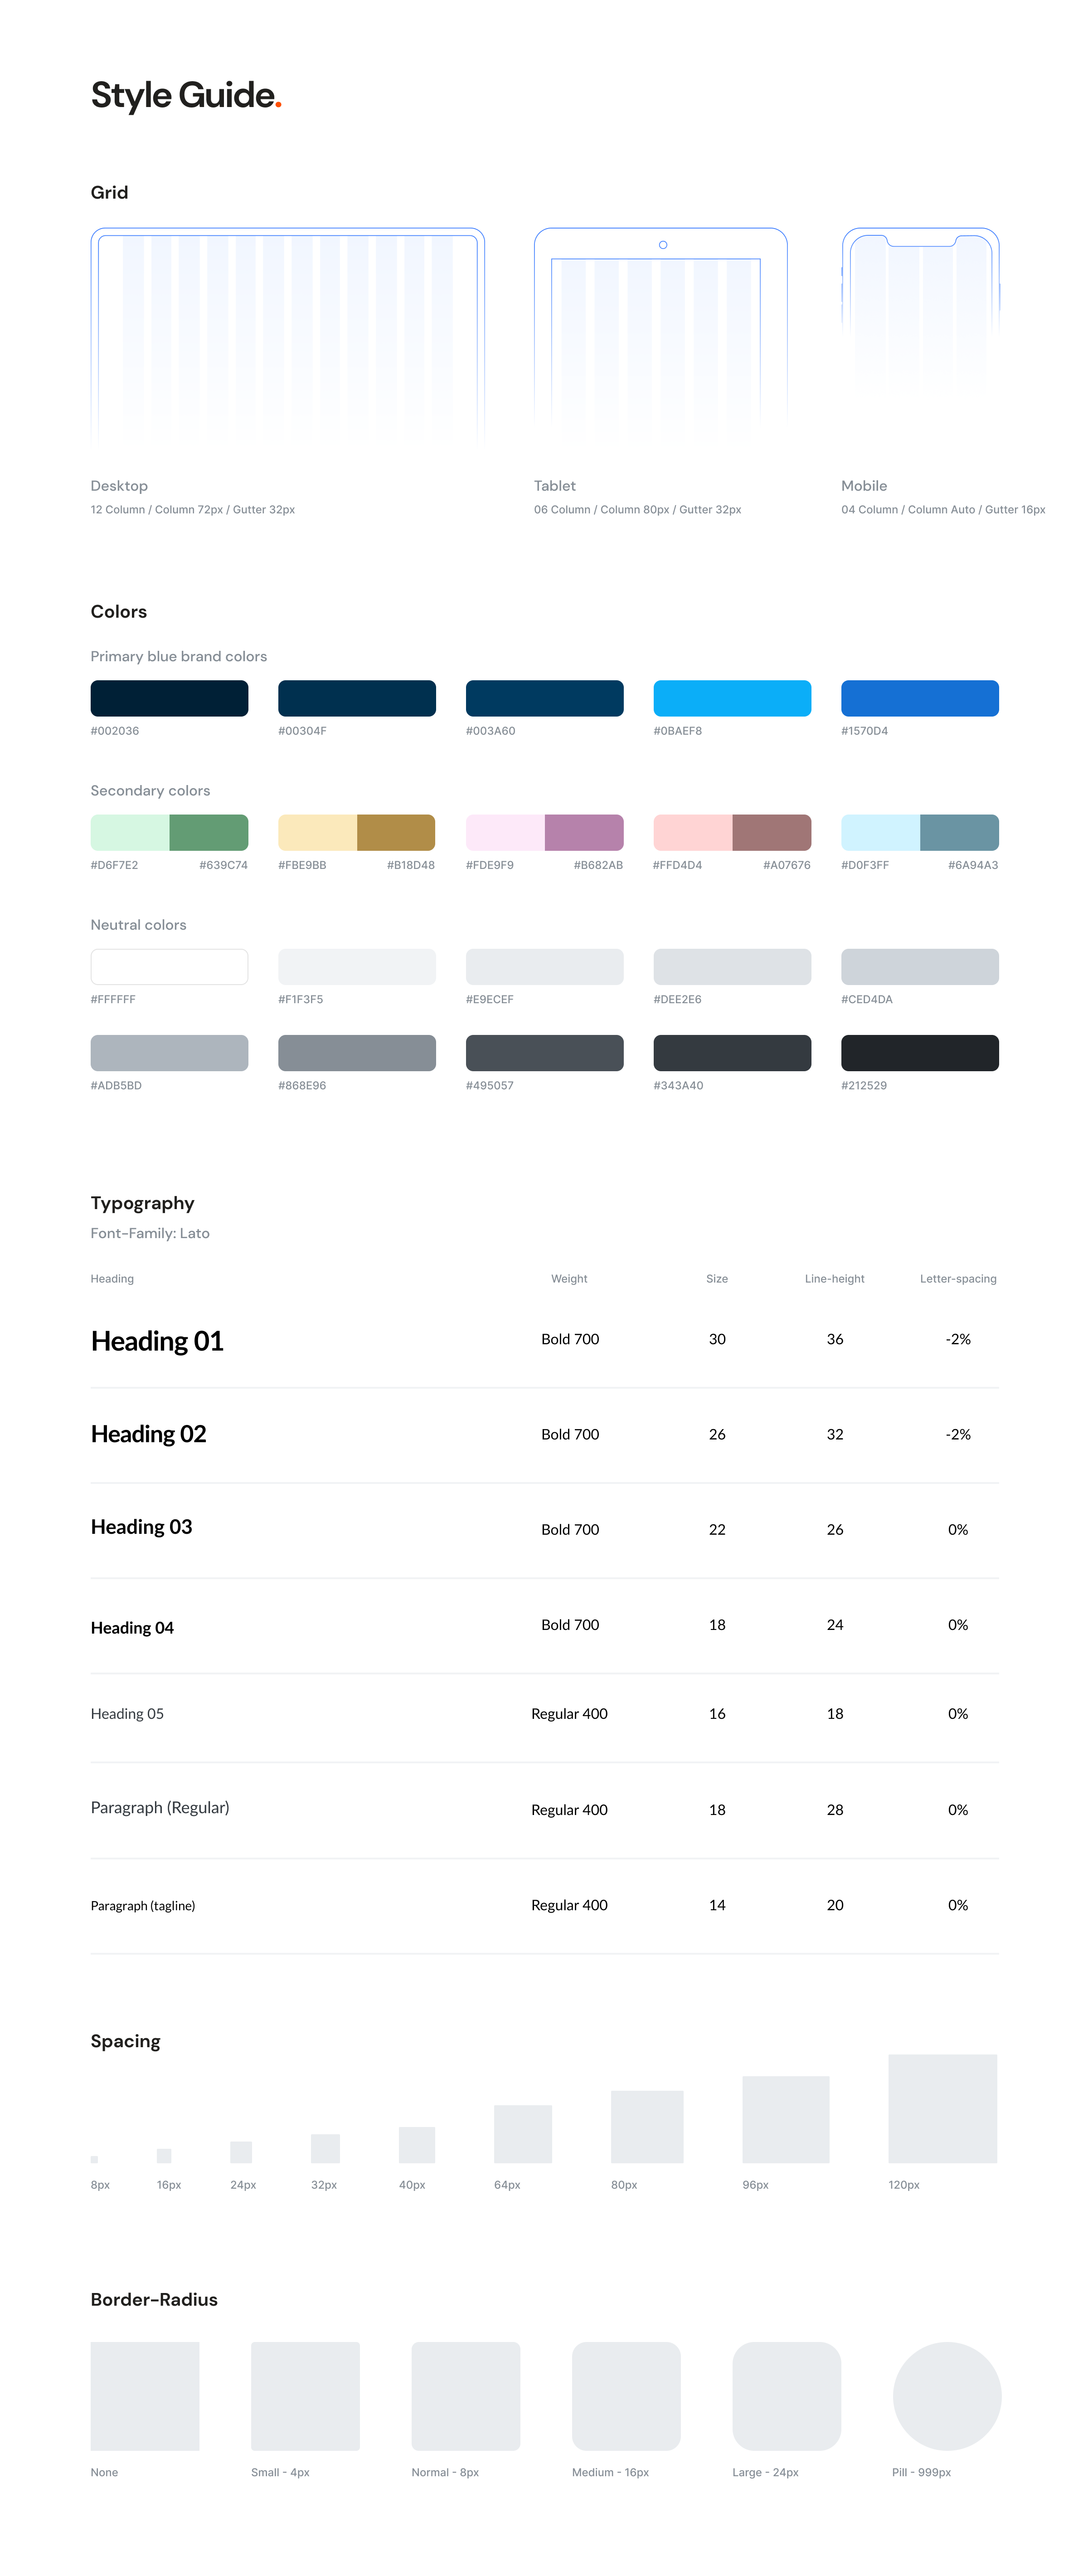Select the #868E96 gray neutral swatch
This screenshot has width=1088, height=2576.
tap(357, 1052)
